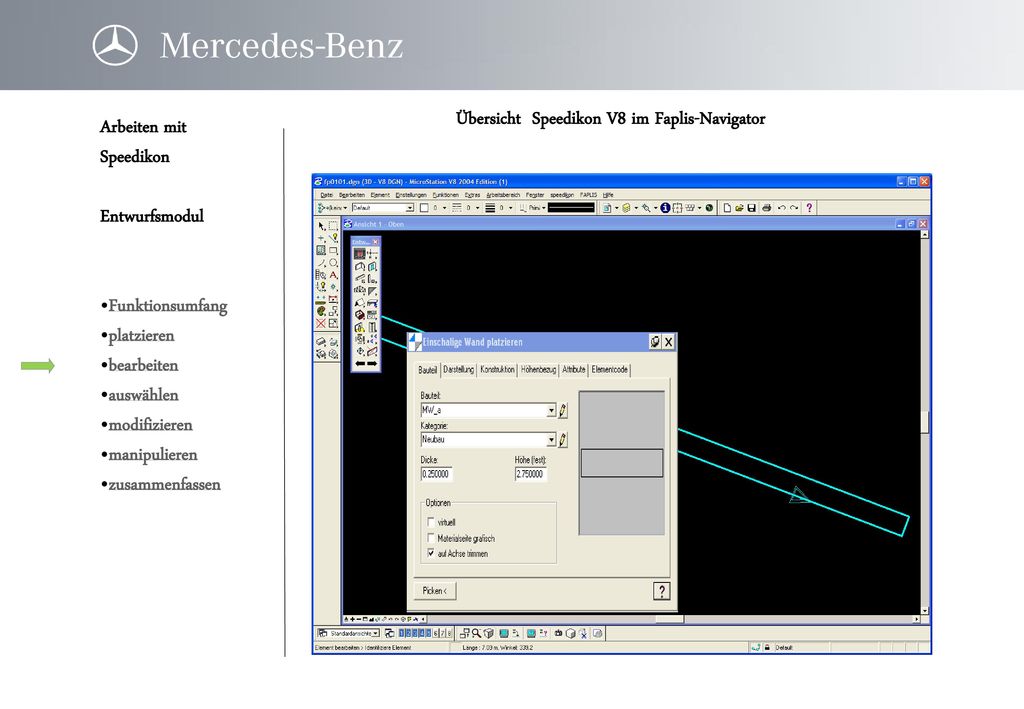Select the Place Circle tool
This screenshot has height=709, width=1024.
pos(334,262)
